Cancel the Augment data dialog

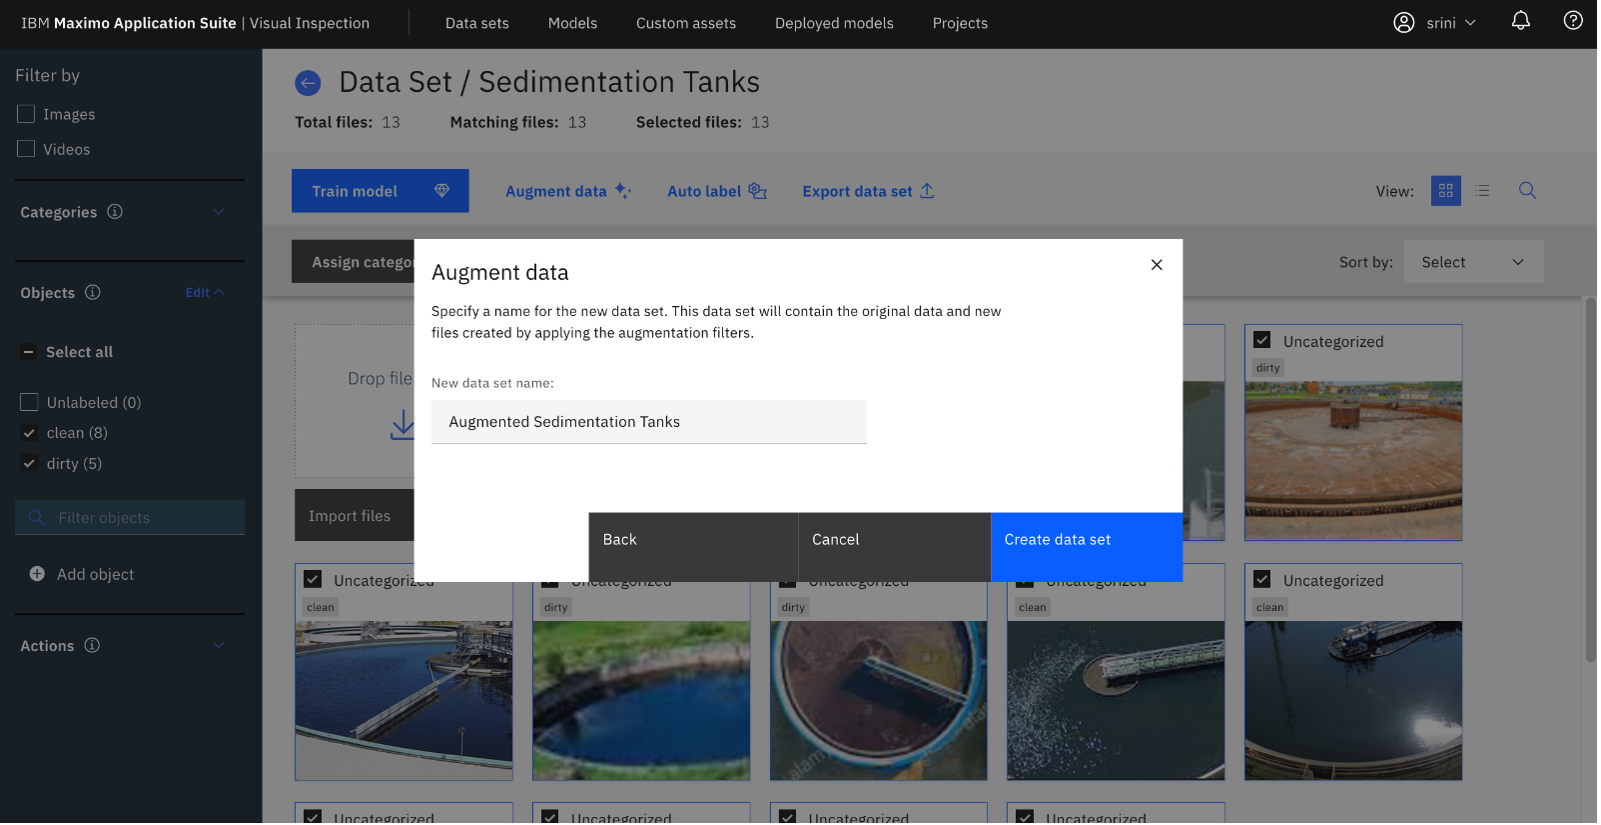pos(897,549)
